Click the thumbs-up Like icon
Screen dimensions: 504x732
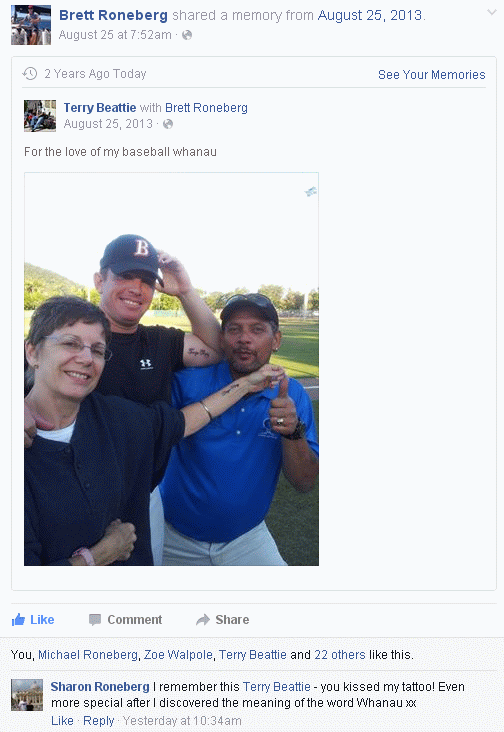tap(18, 619)
